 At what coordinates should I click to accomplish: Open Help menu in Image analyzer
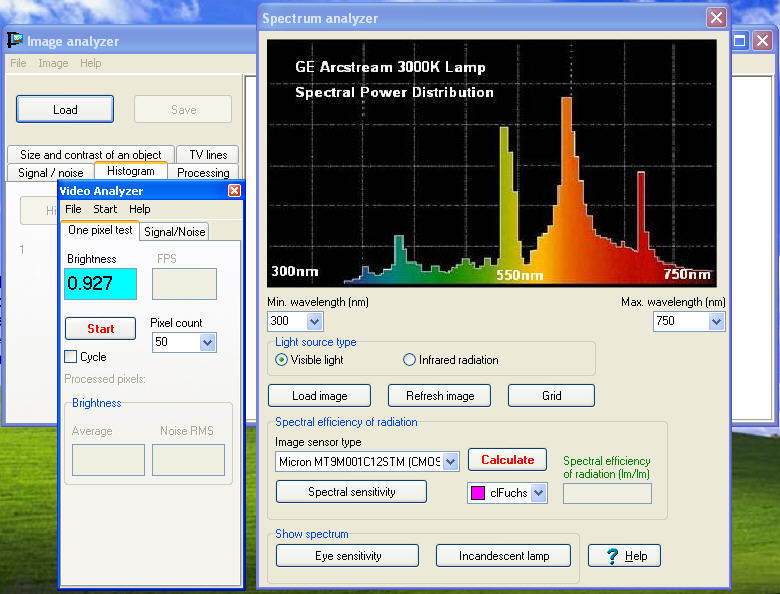coord(91,63)
